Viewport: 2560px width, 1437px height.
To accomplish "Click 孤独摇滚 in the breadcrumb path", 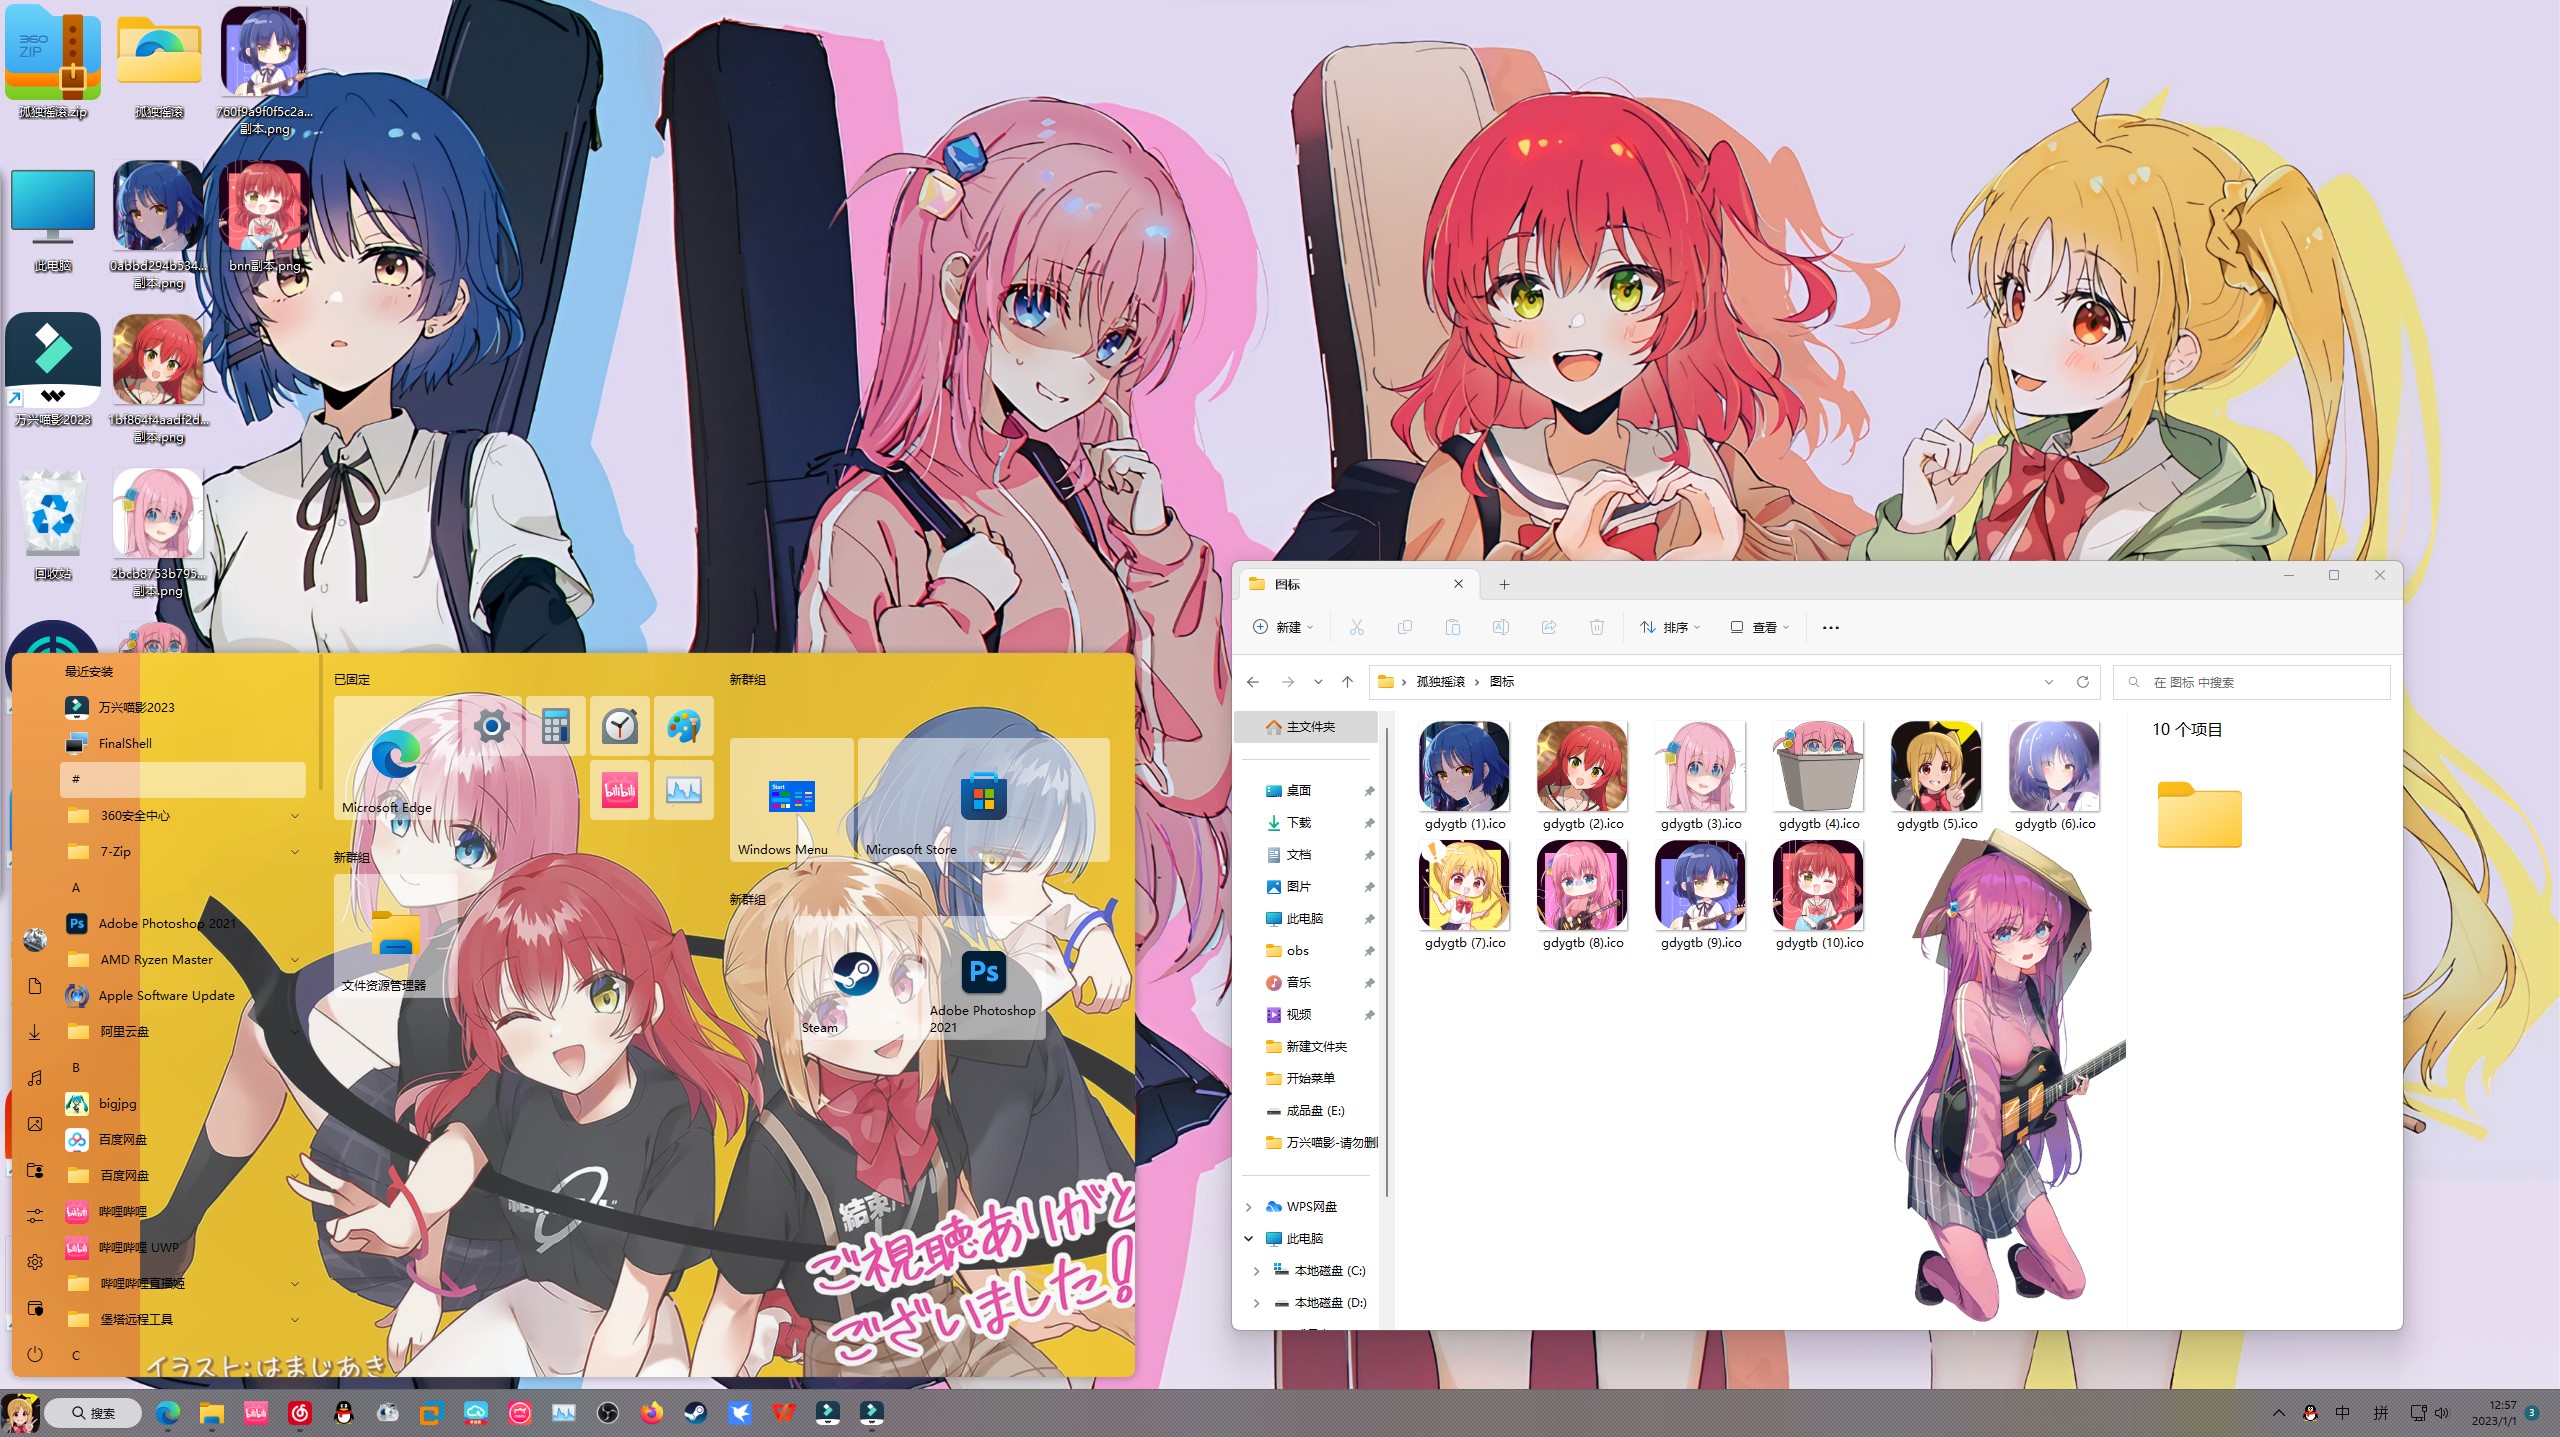I will point(1440,682).
